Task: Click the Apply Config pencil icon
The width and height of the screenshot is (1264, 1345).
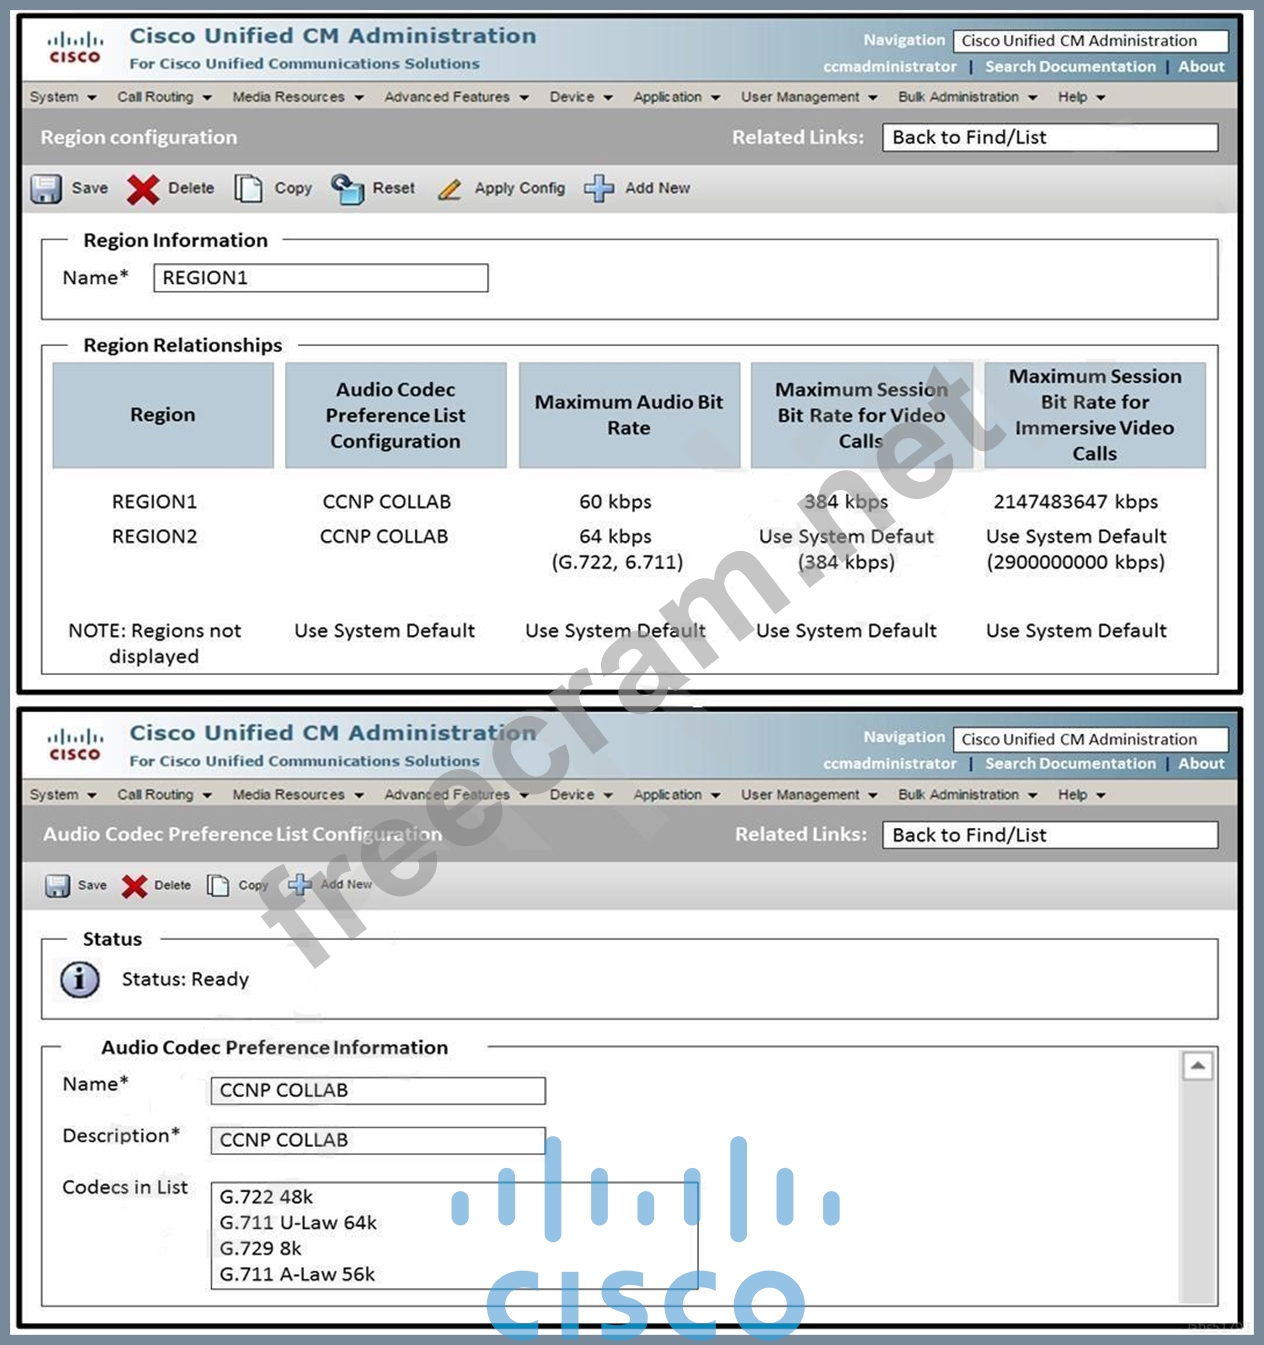Action: (450, 189)
